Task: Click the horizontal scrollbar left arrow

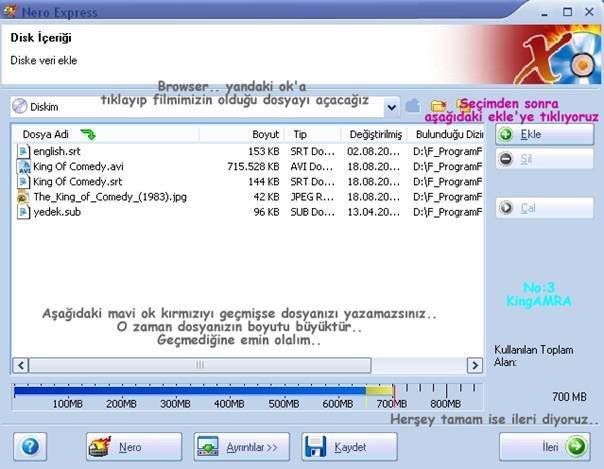Action: 21,365
